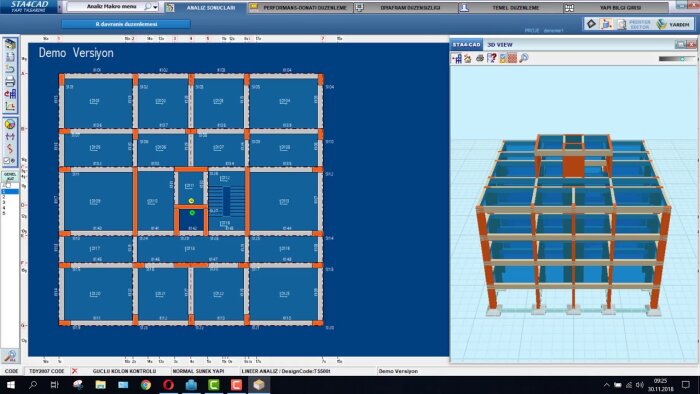Click the green circle marker in floor plan
Screen dimensions: 700x394
click(192, 213)
